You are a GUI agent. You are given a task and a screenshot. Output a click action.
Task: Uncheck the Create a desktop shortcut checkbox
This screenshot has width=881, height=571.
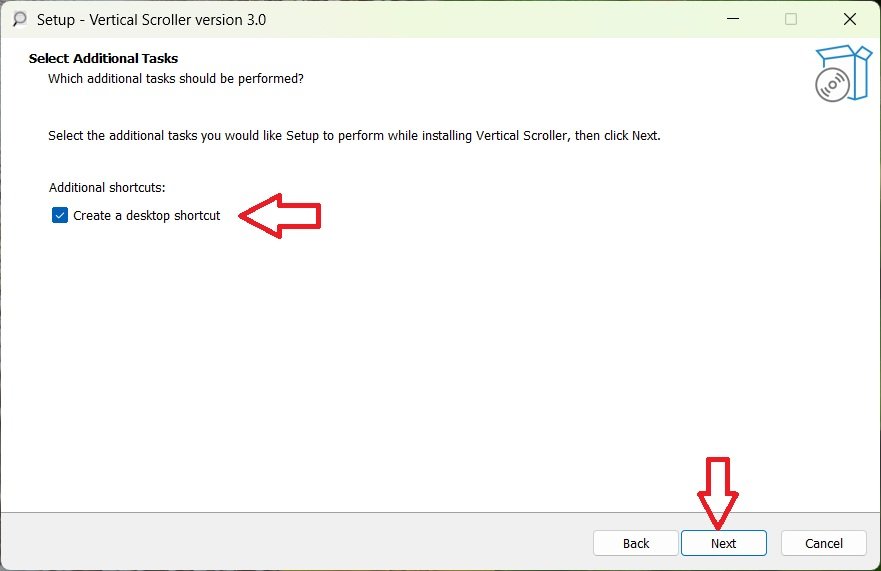point(60,215)
